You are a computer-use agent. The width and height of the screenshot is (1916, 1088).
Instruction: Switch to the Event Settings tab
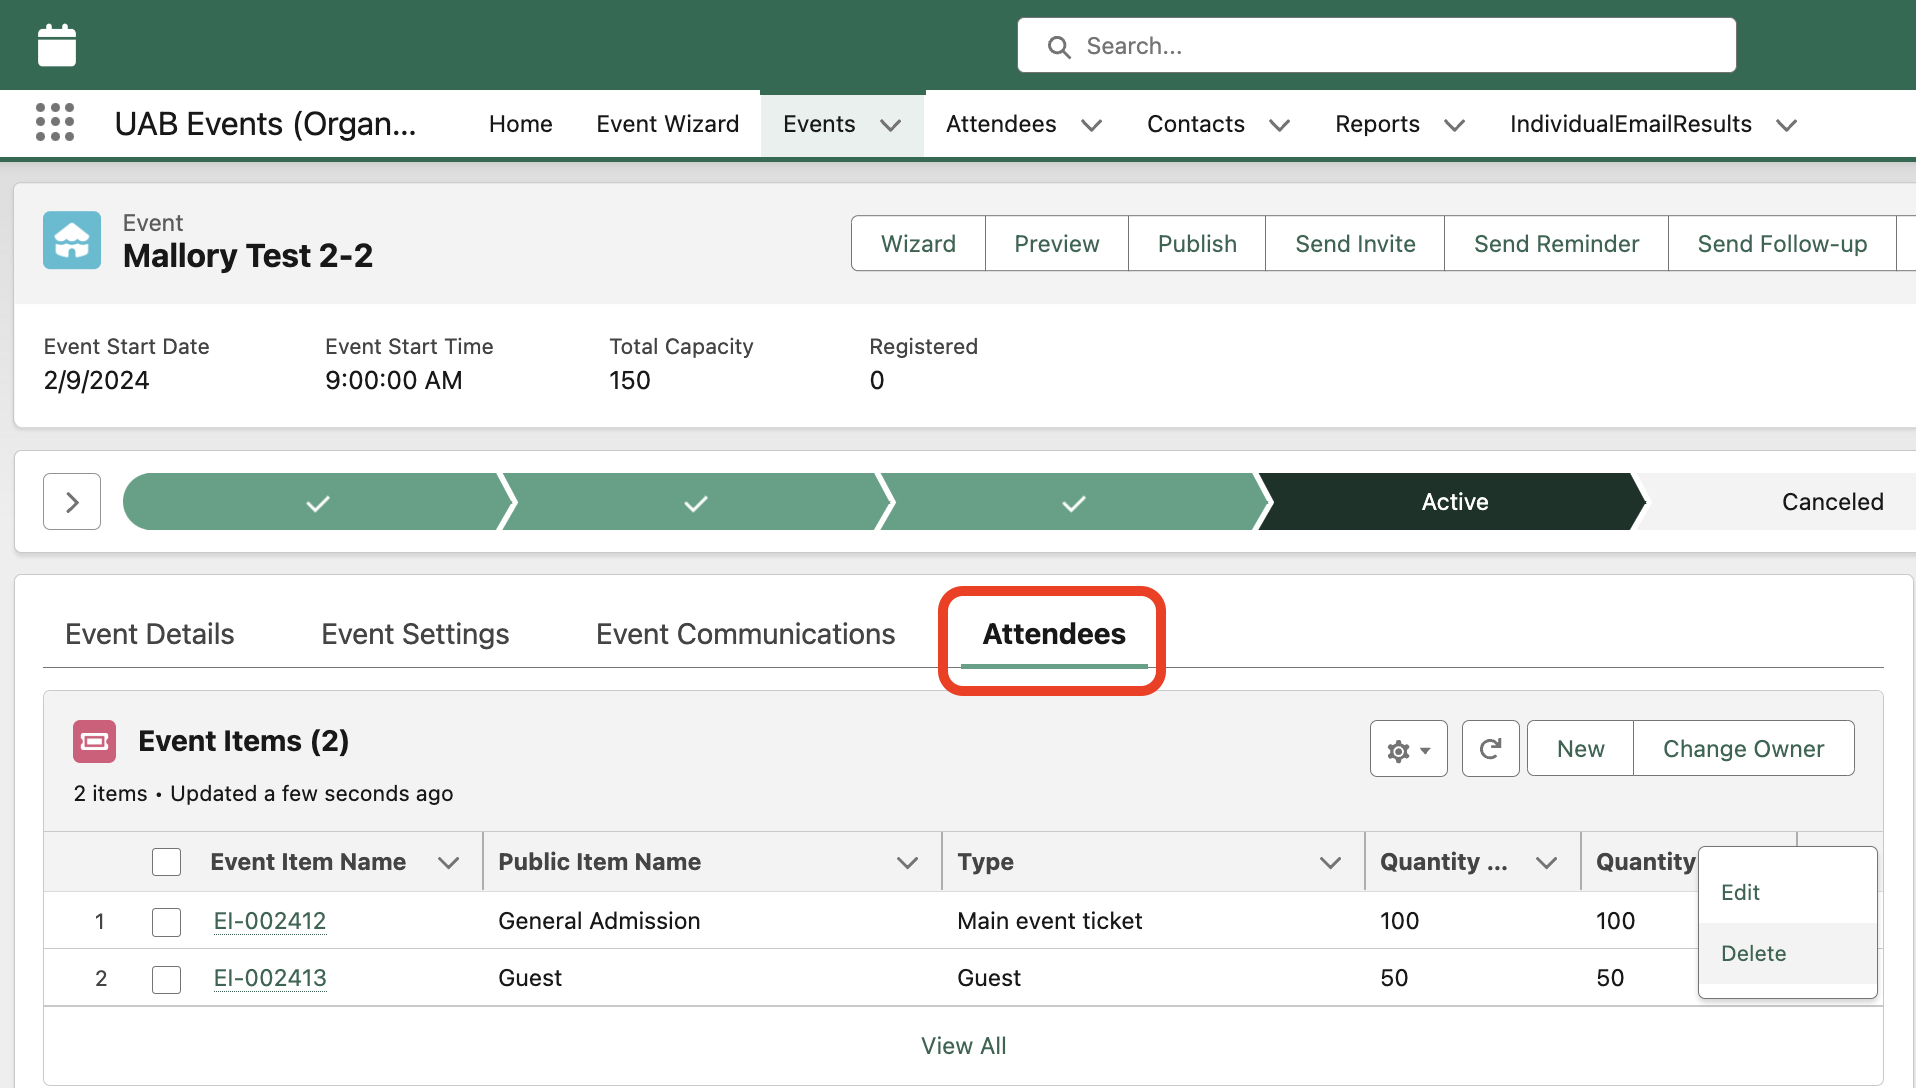click(x=414, y=633)
